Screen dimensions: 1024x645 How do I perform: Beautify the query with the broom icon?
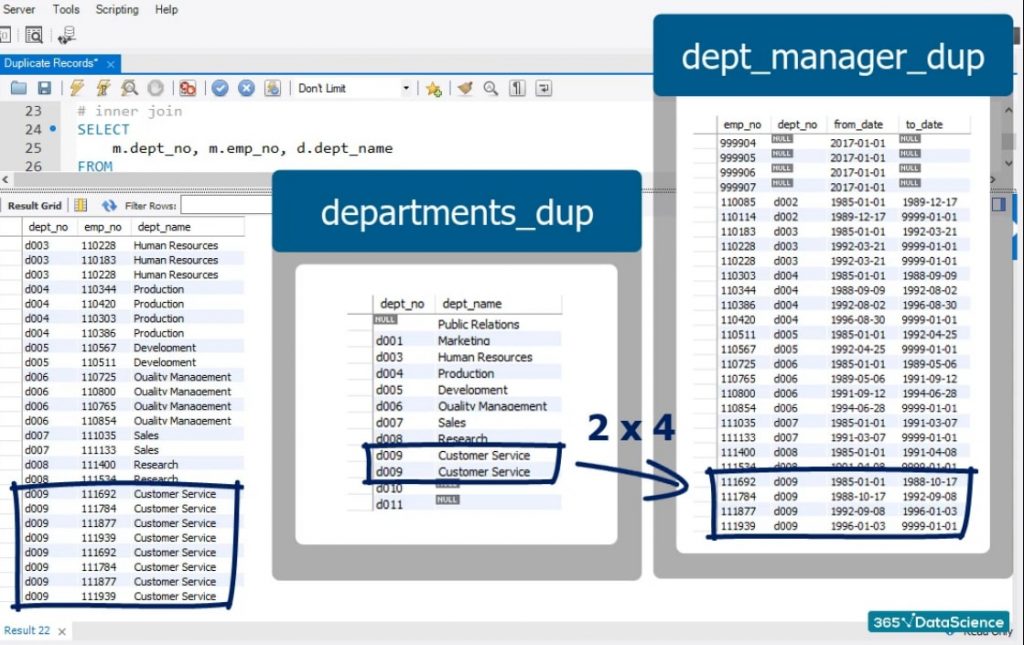click(462, 88)
